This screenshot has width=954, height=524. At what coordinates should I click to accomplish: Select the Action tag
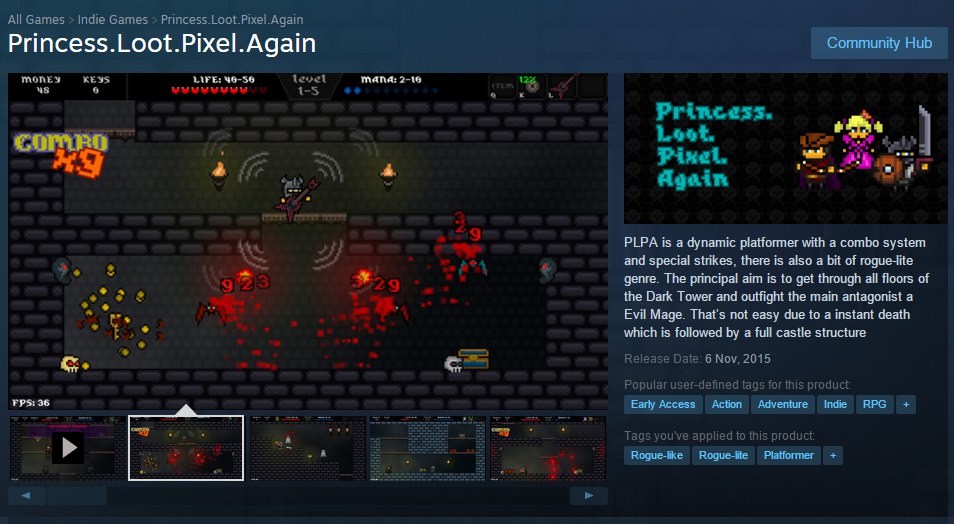click(727, 404)
